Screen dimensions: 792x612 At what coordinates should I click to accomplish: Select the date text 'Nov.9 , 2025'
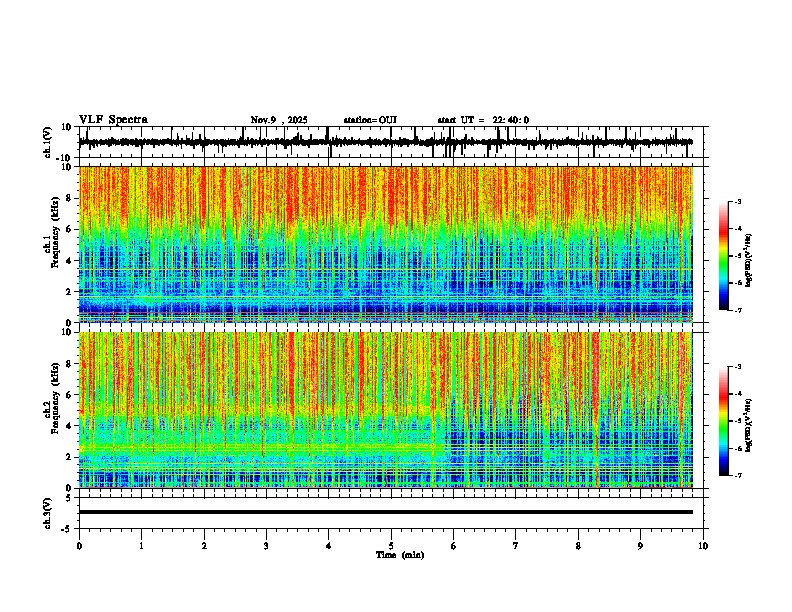[x=279, y=120]
